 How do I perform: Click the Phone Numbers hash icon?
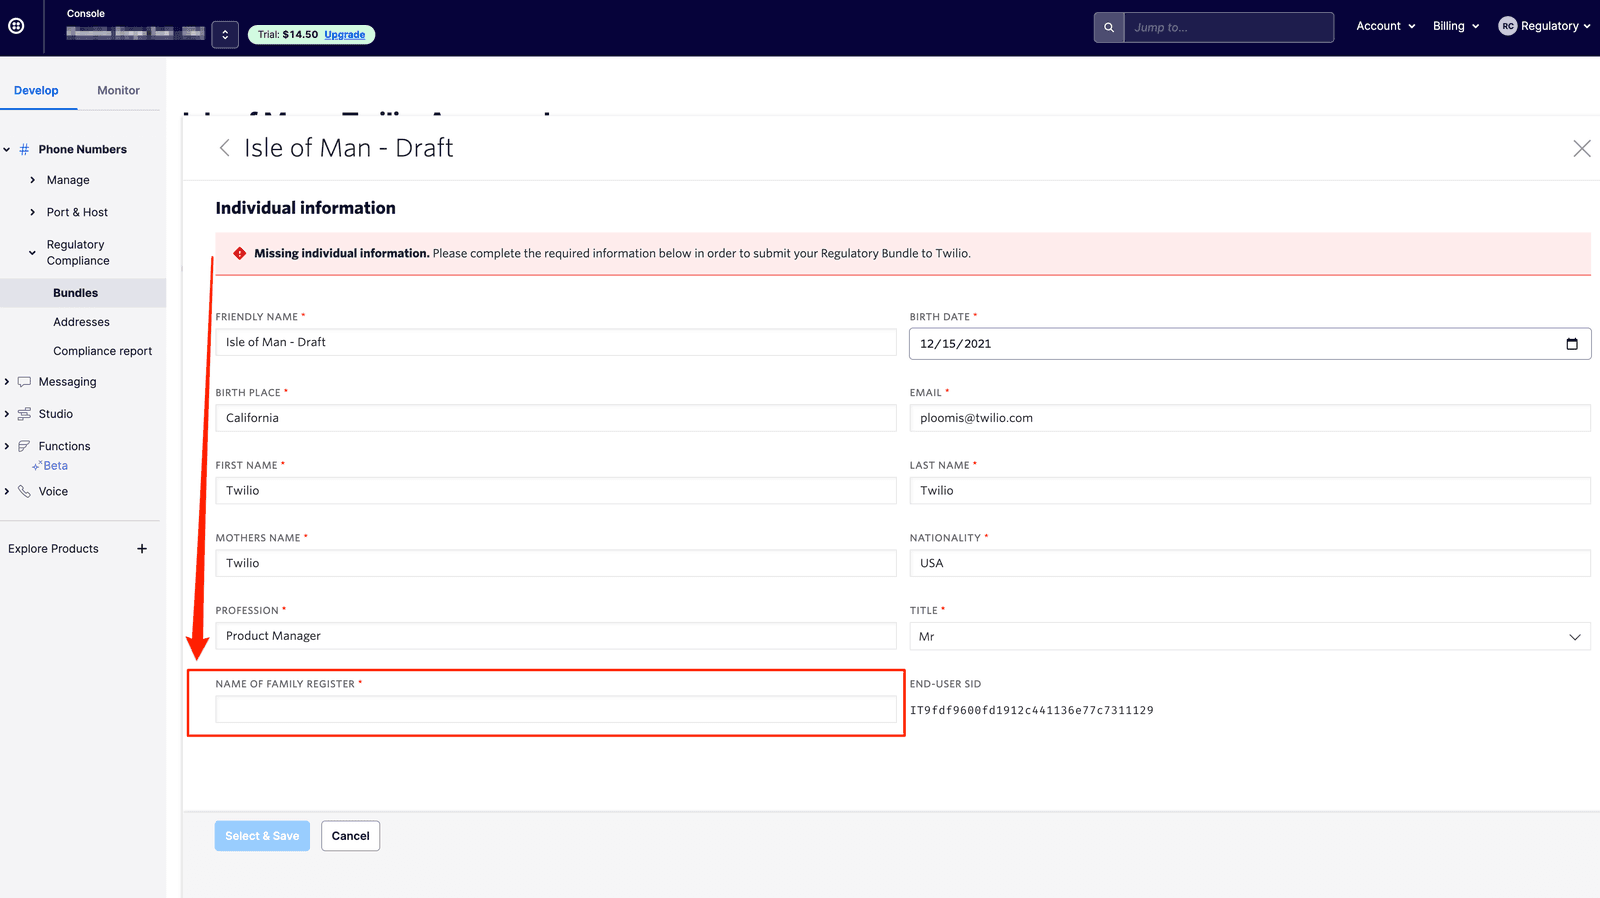click(24, 150)
